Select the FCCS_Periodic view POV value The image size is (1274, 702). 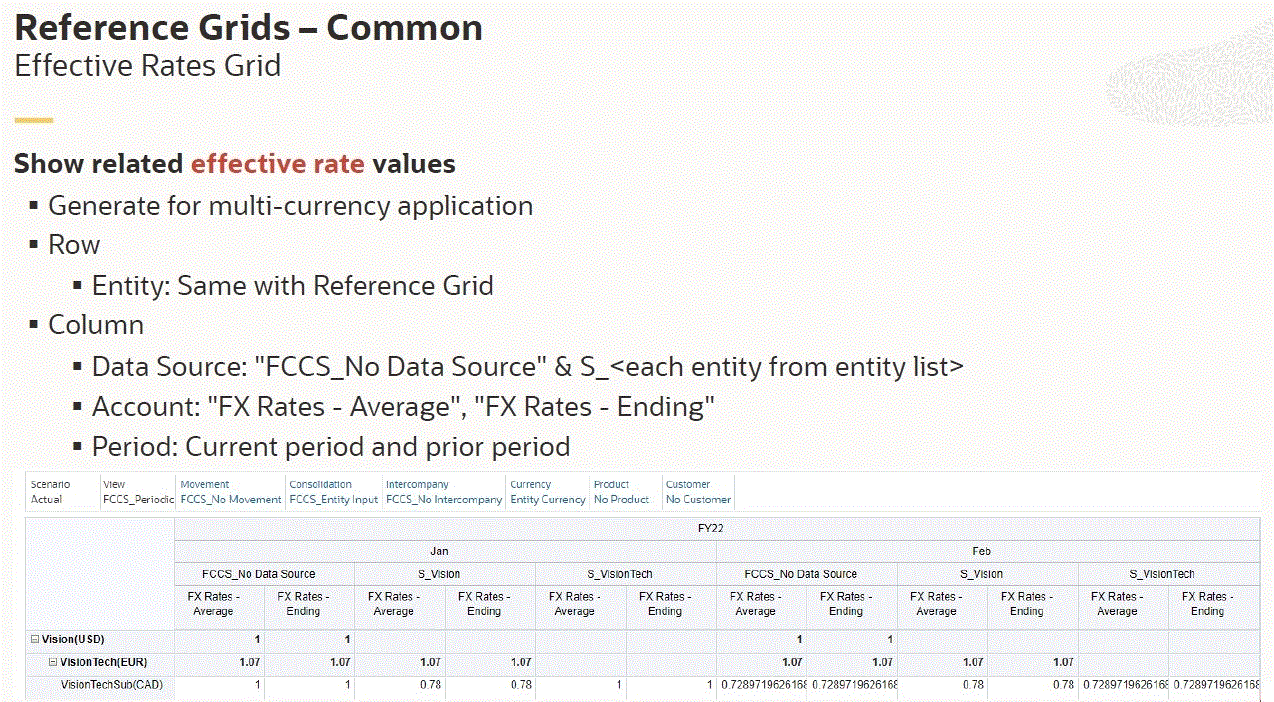tap(138, 499)
